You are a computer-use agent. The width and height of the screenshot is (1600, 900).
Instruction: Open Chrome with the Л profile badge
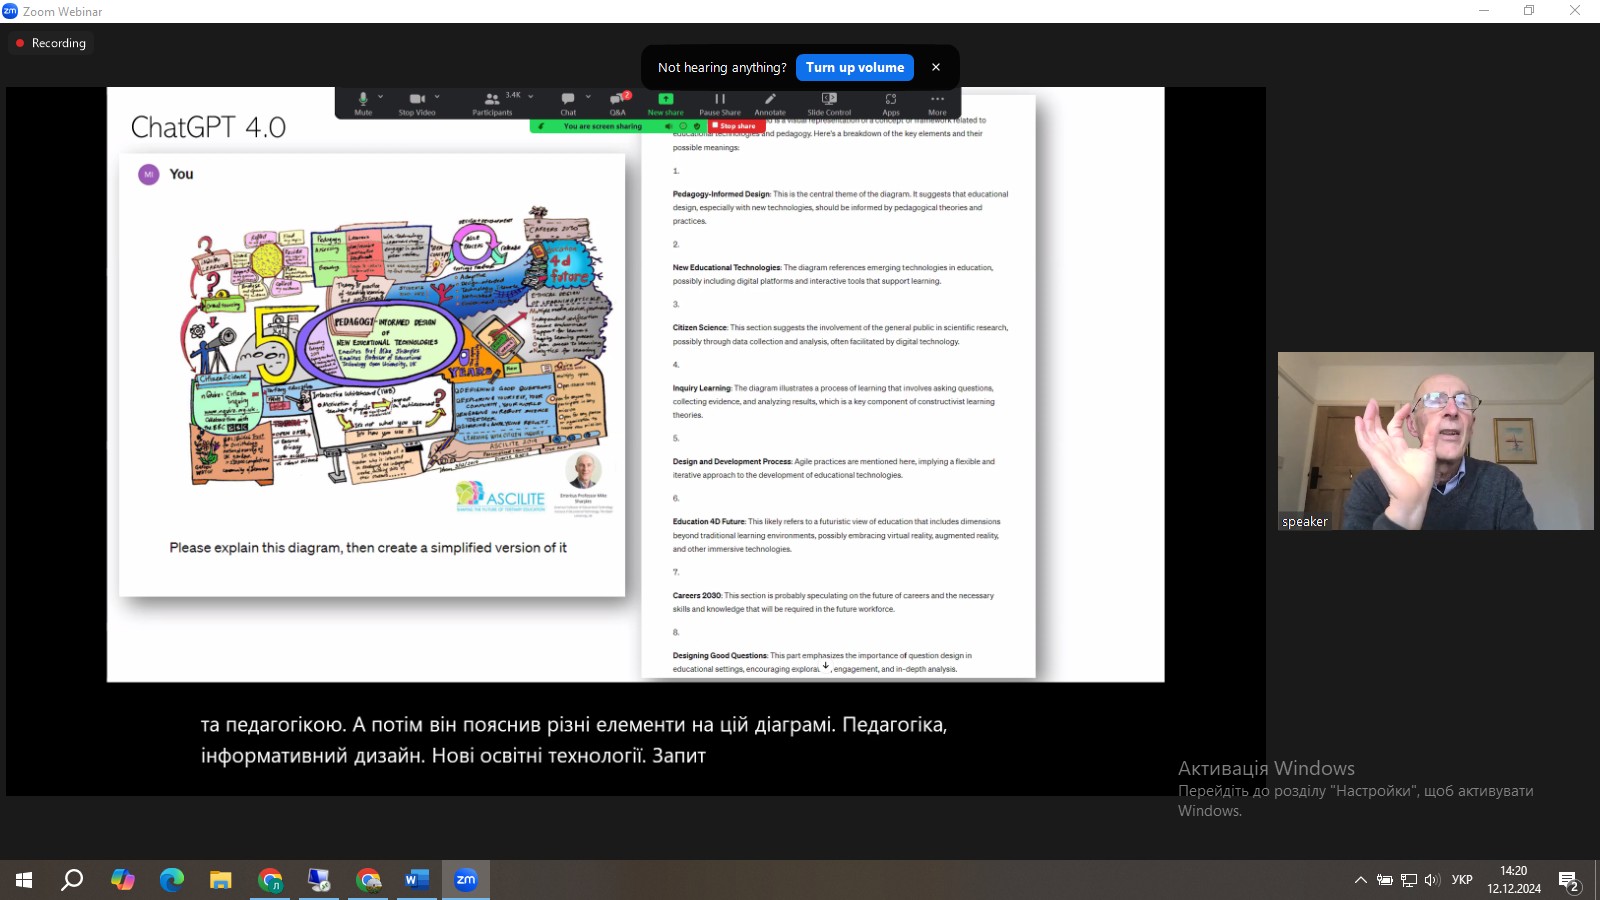pyautogui.click(x=270, y=880)
